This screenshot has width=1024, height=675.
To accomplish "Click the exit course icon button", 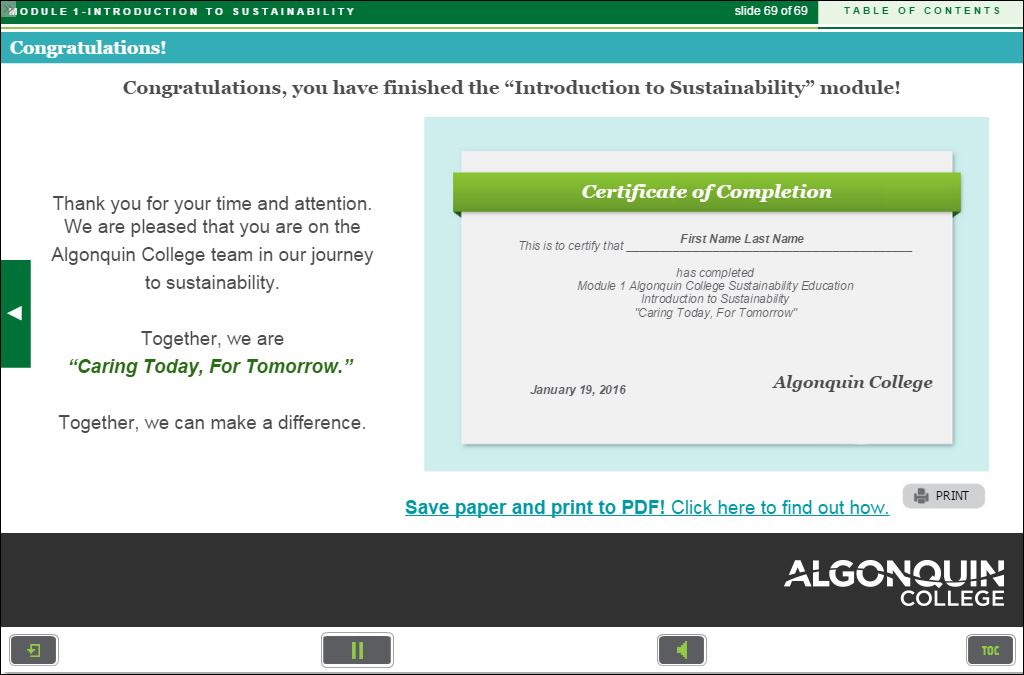I will coord(34,650).
